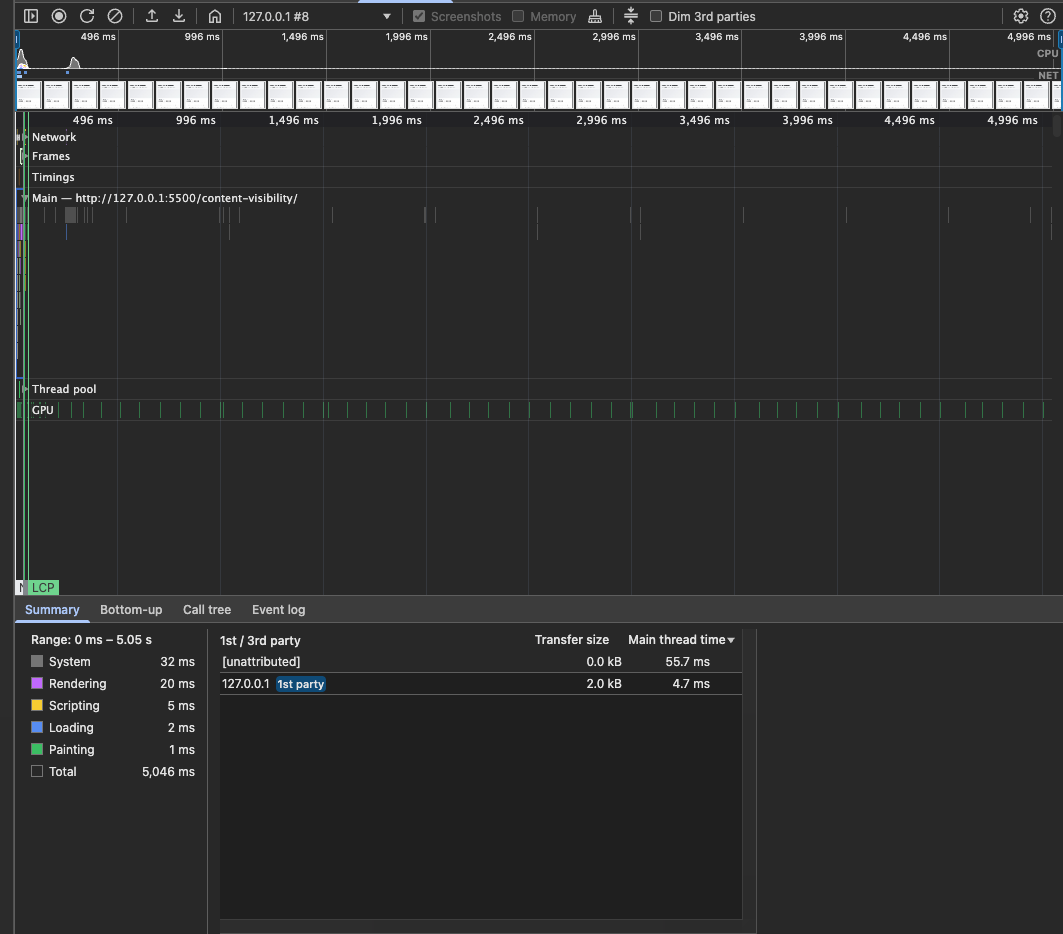Toggle the Screenshots checkbox

[419, 16]
